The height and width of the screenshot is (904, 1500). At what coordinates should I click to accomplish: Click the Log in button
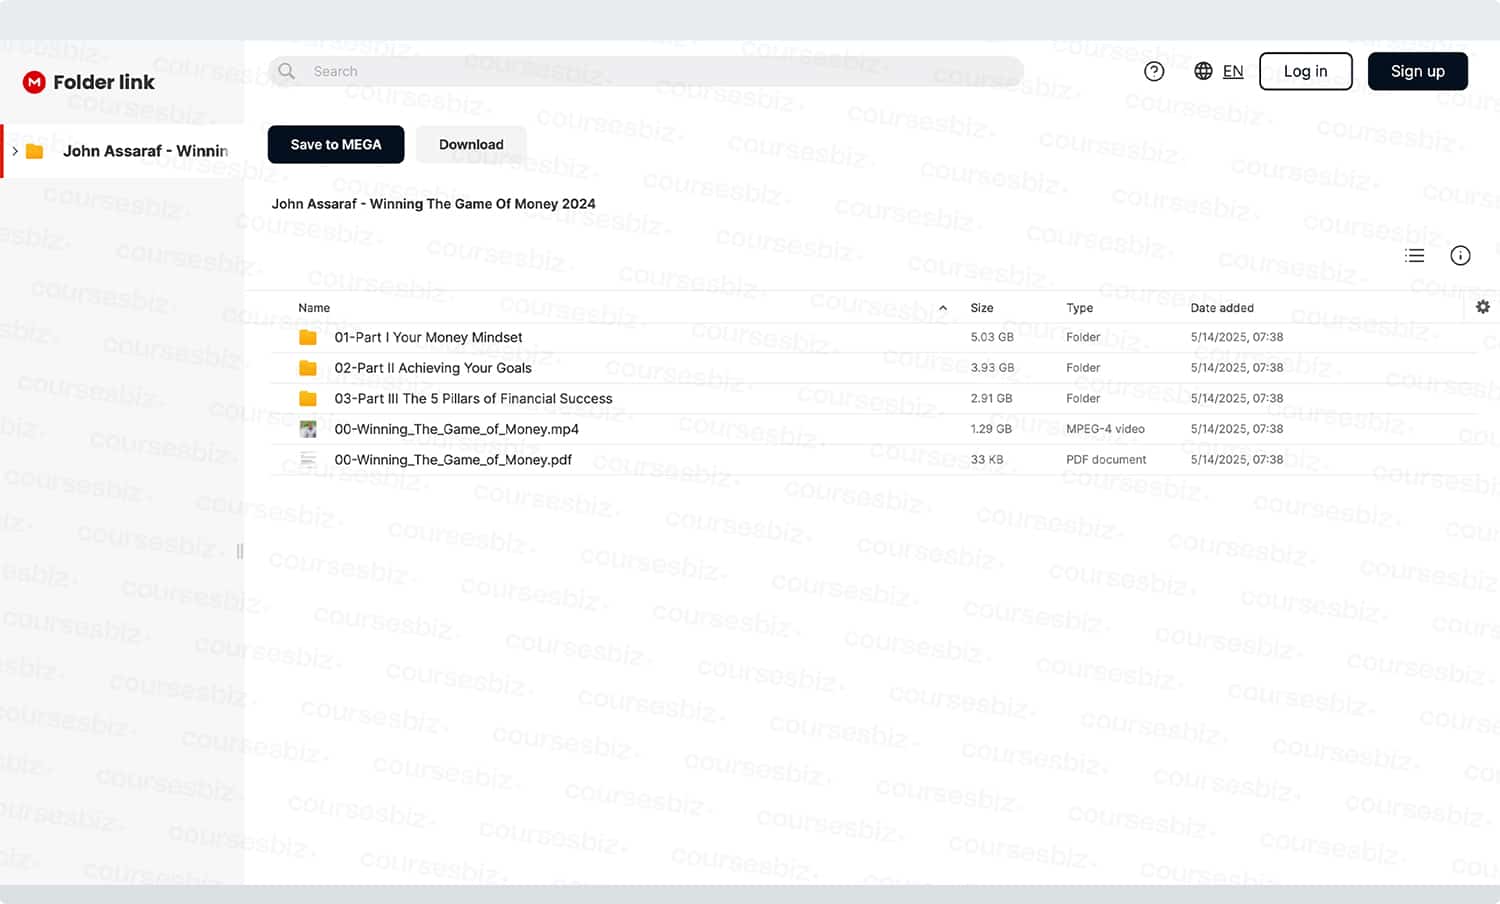1306,71
